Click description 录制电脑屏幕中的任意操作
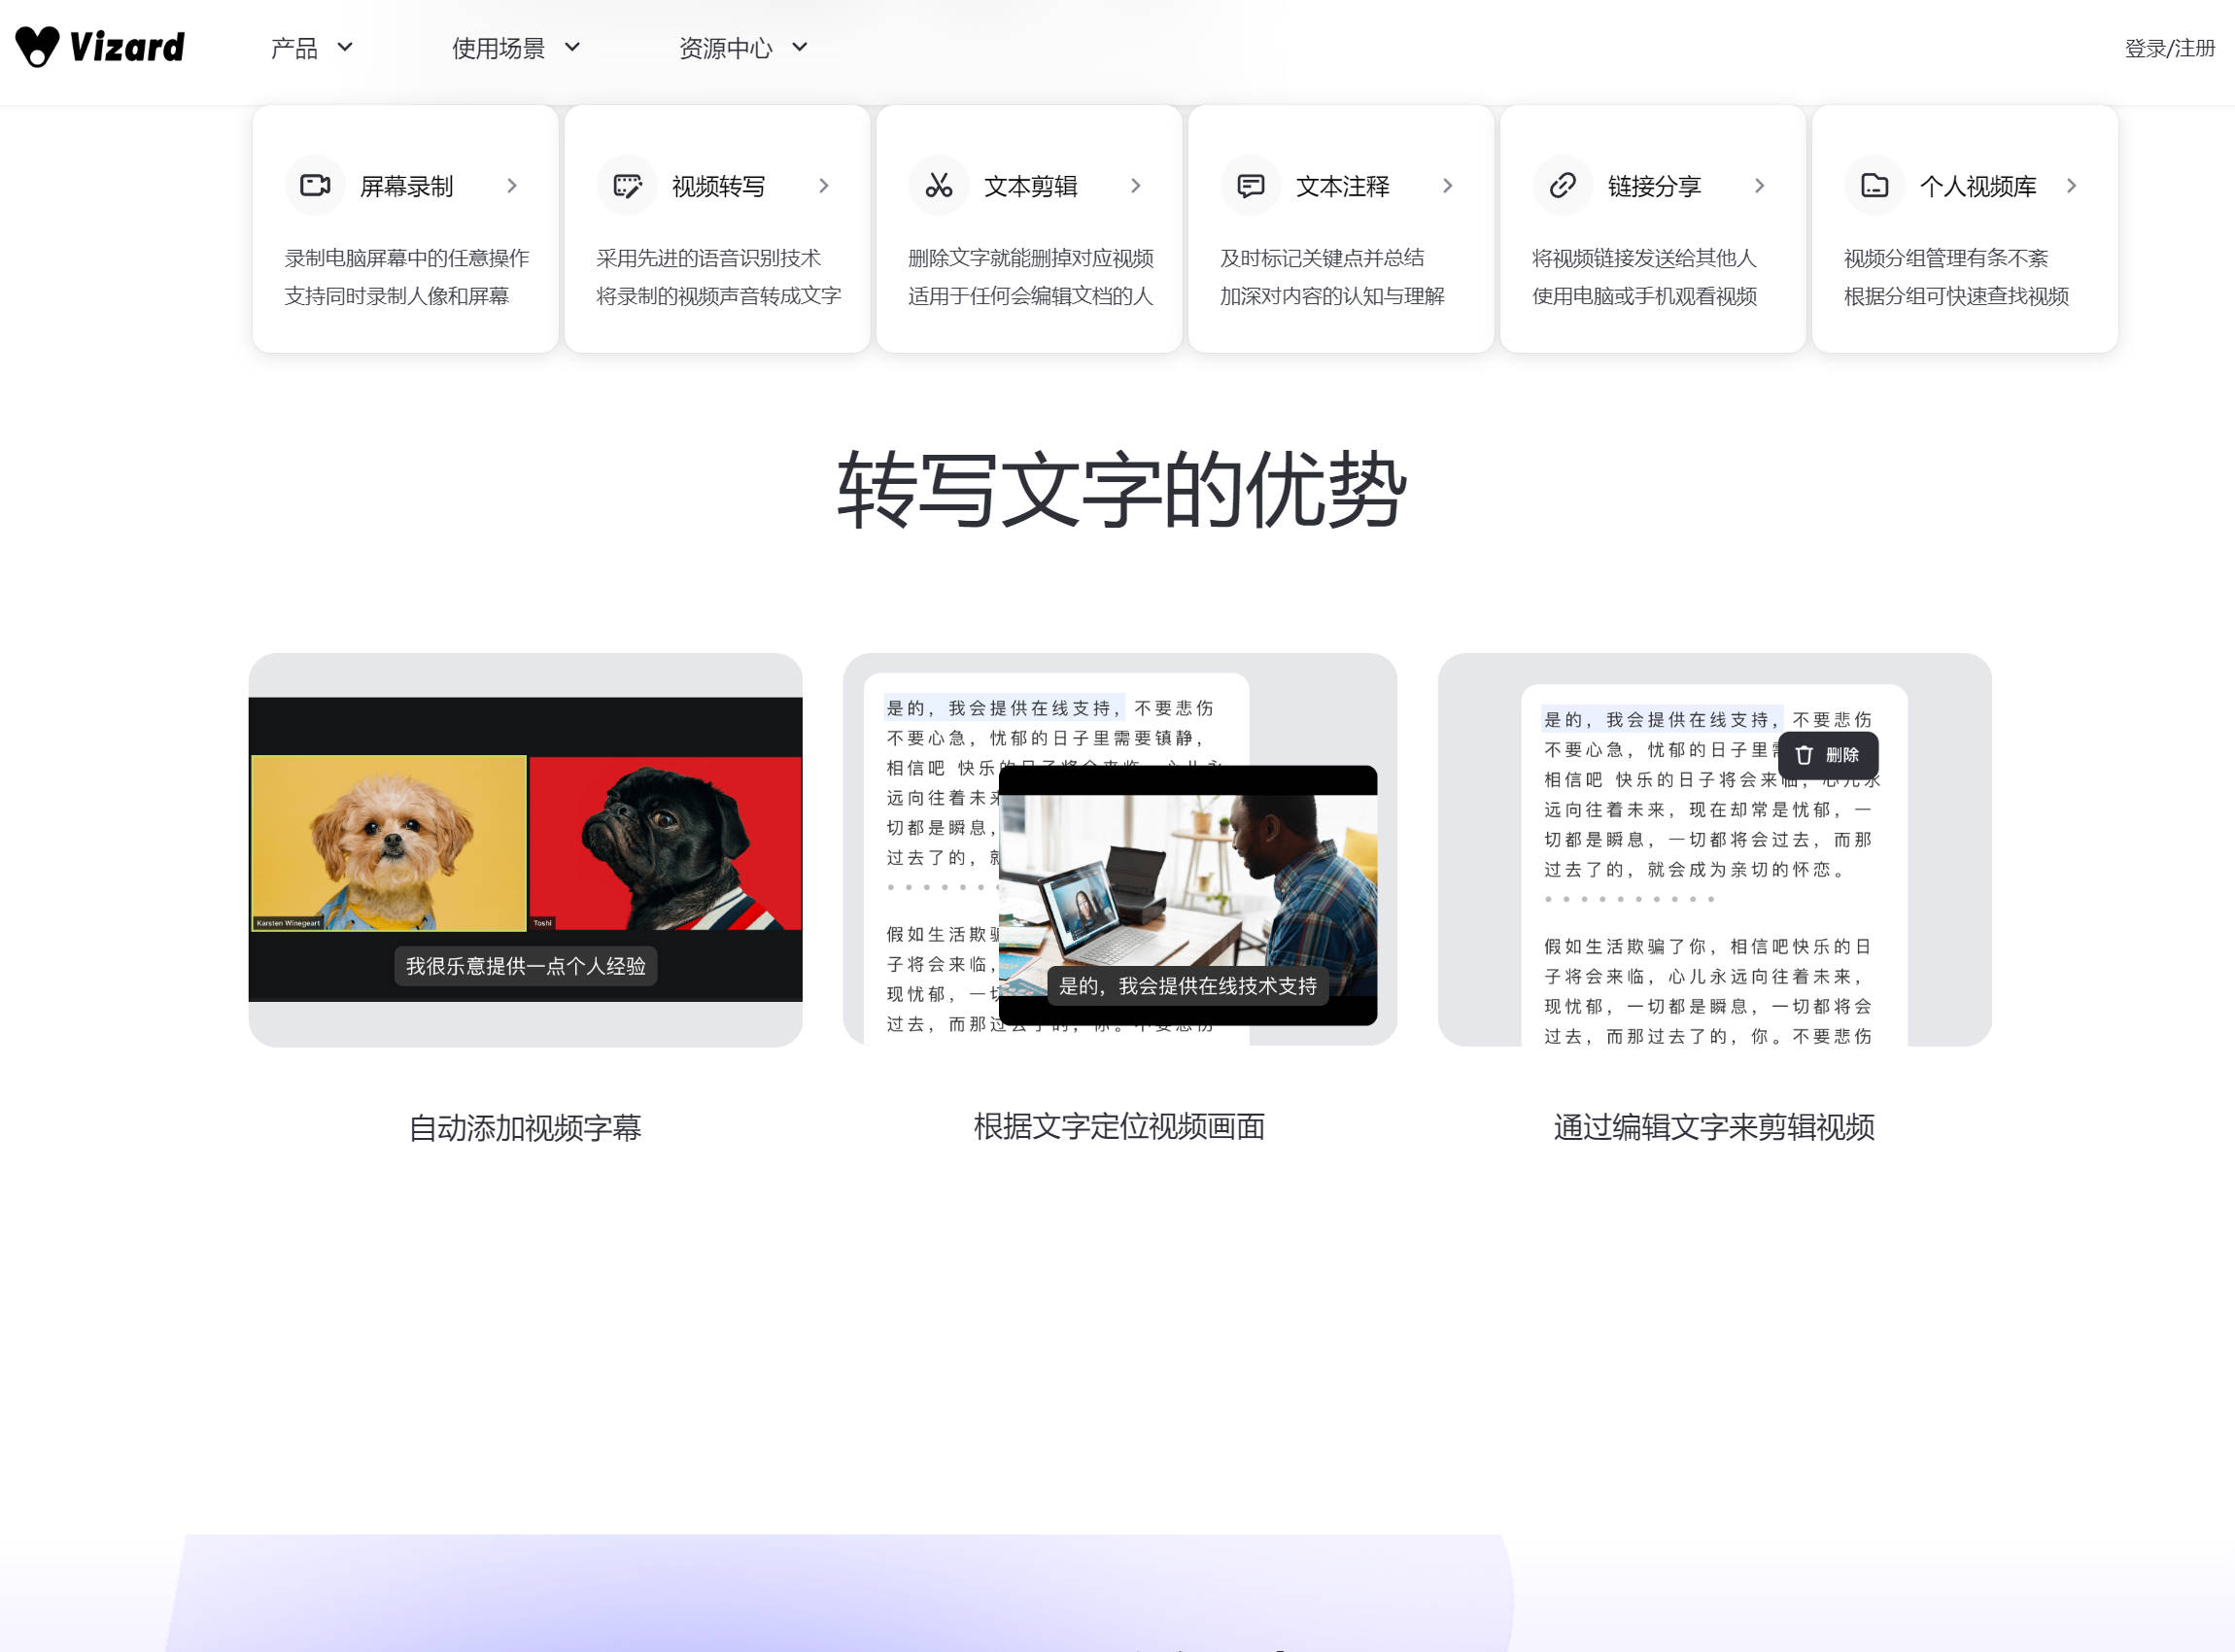The width and height of the screenshot is (2235, 1652). tap(407, 258)
